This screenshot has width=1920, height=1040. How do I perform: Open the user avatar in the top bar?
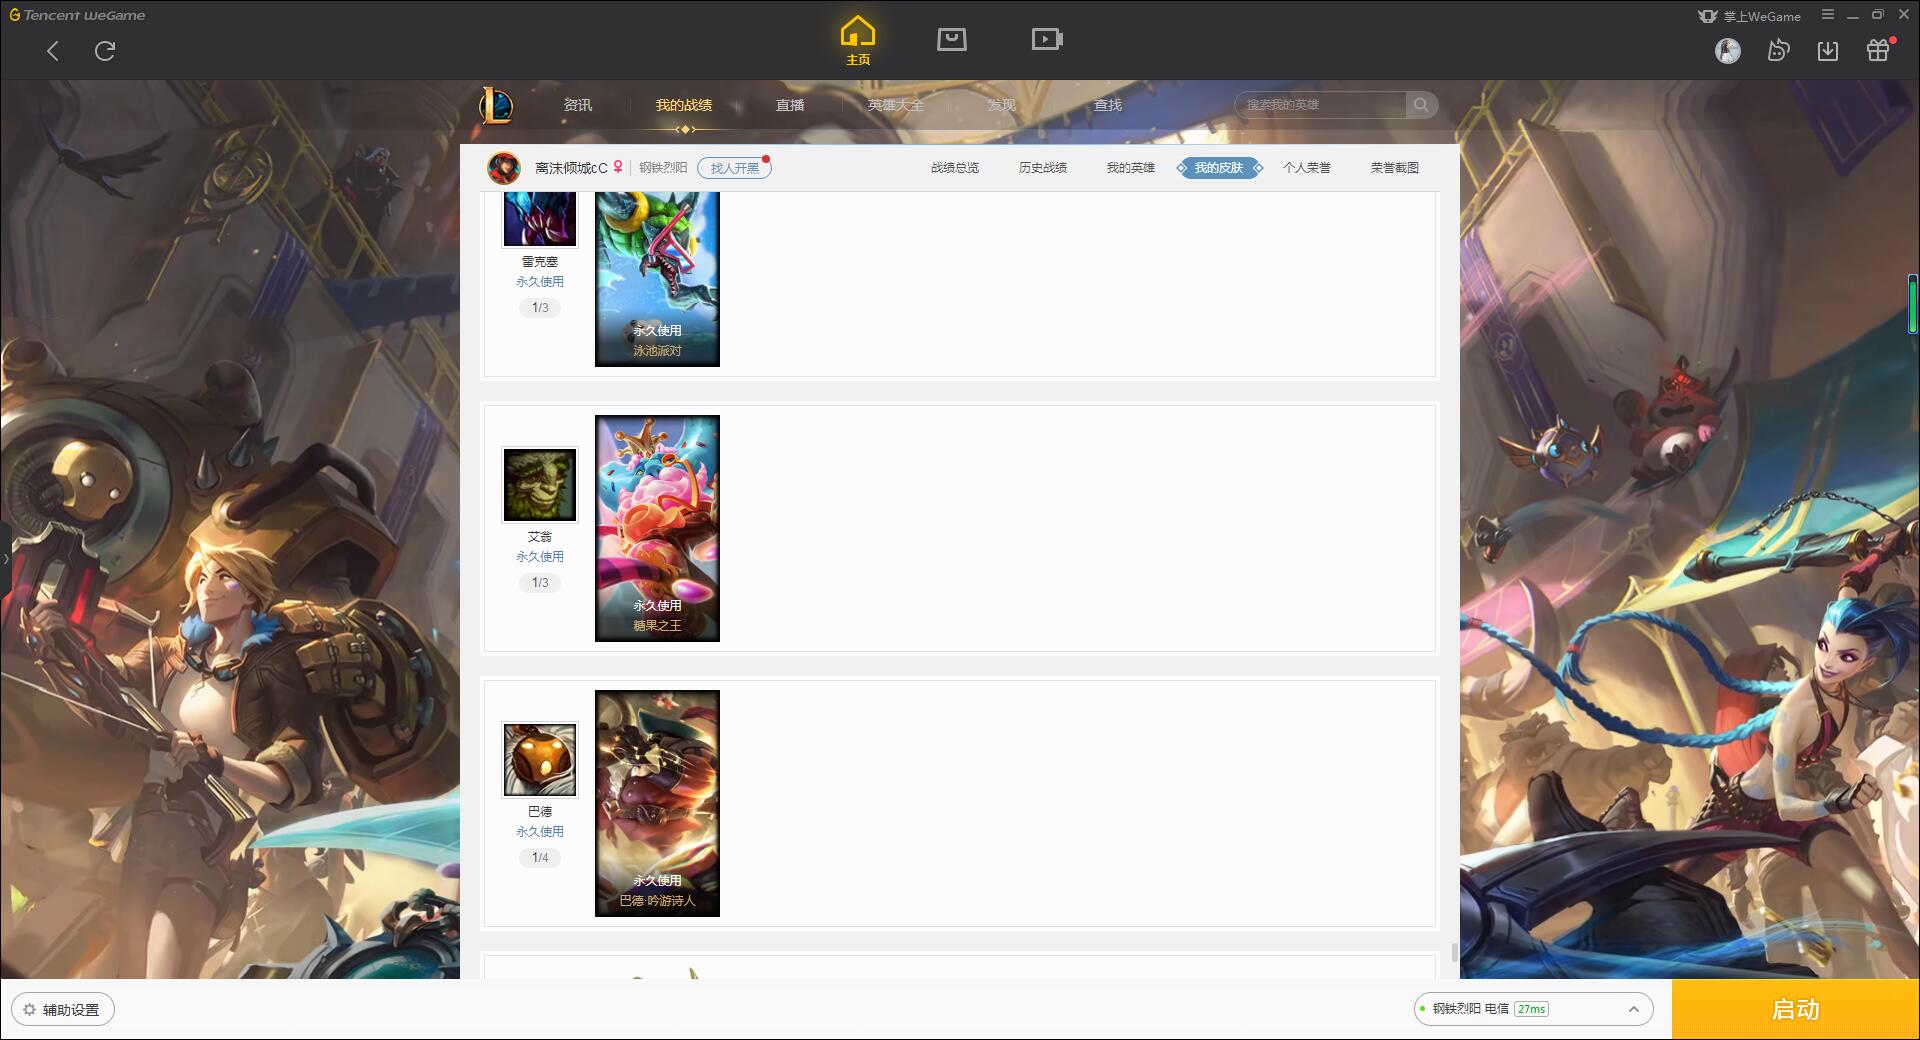1728,51
